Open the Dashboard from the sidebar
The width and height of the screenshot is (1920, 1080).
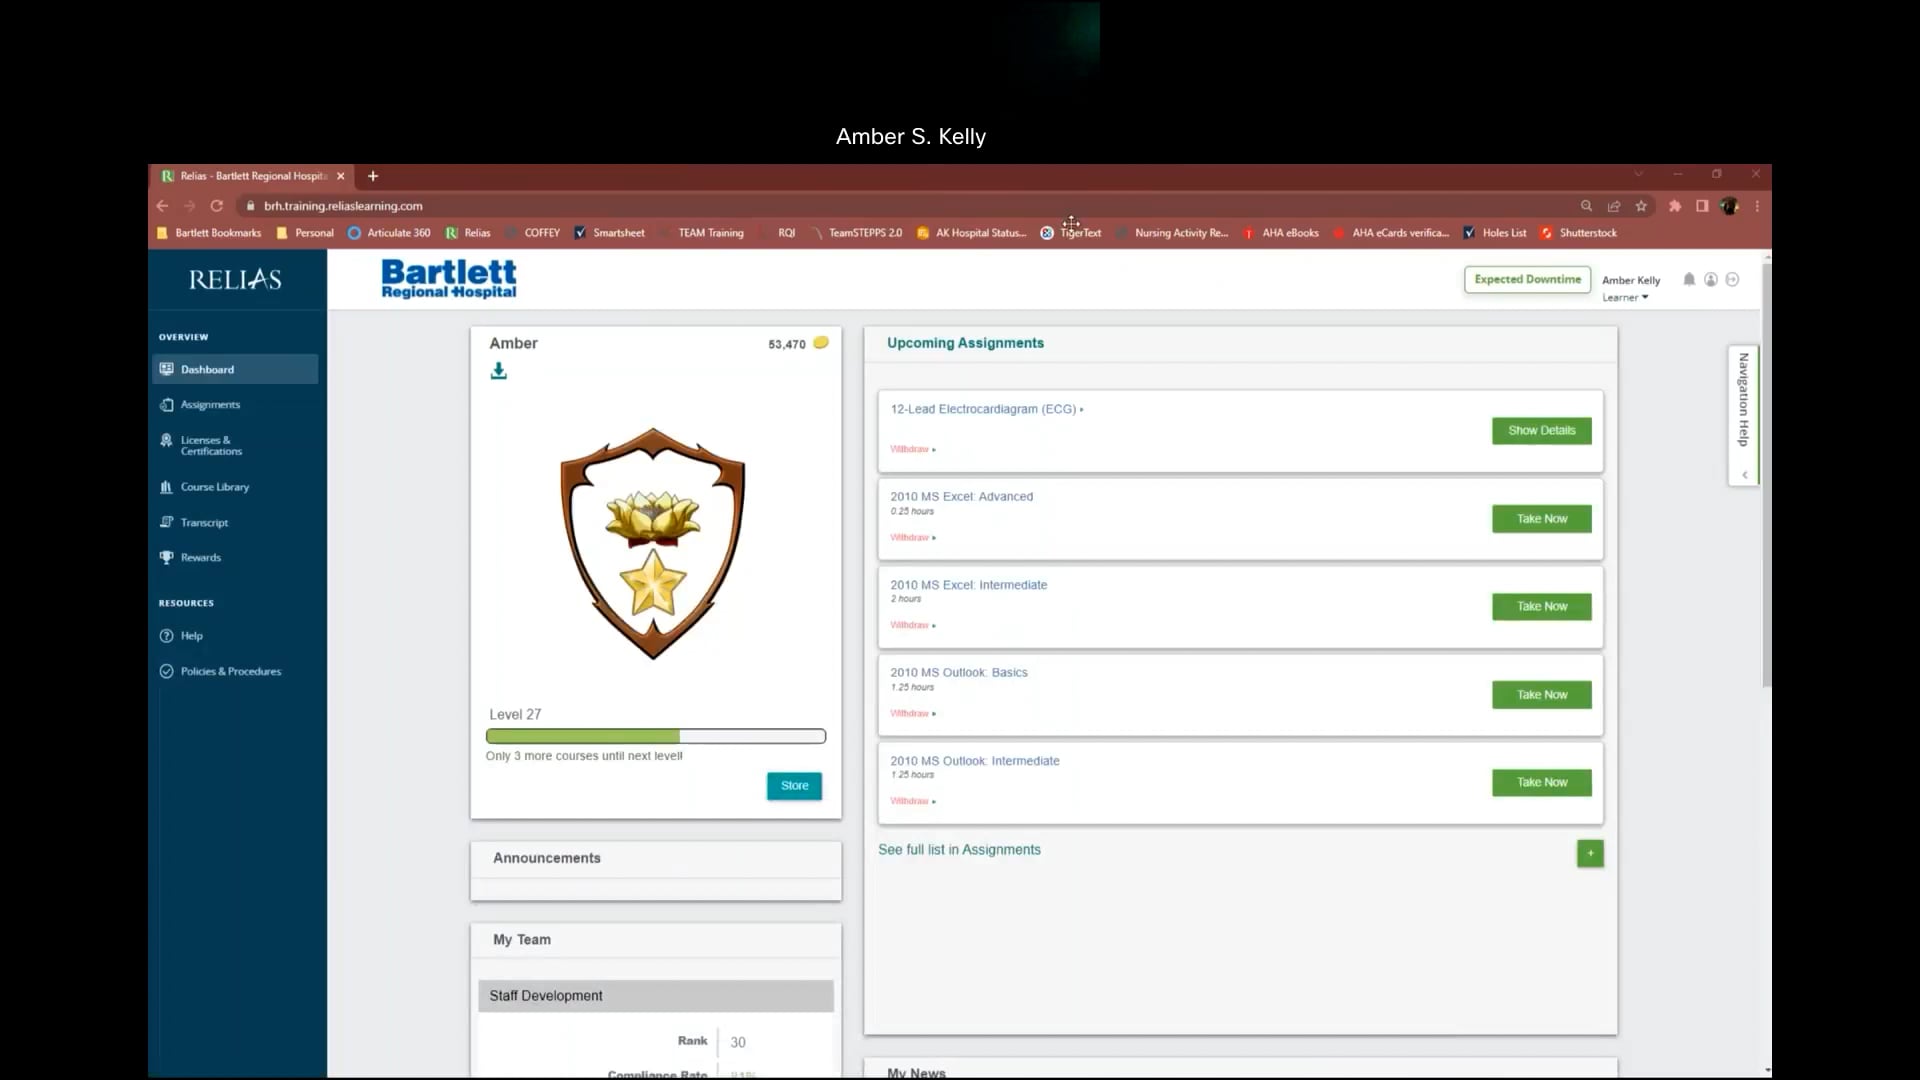click(209, 369)
